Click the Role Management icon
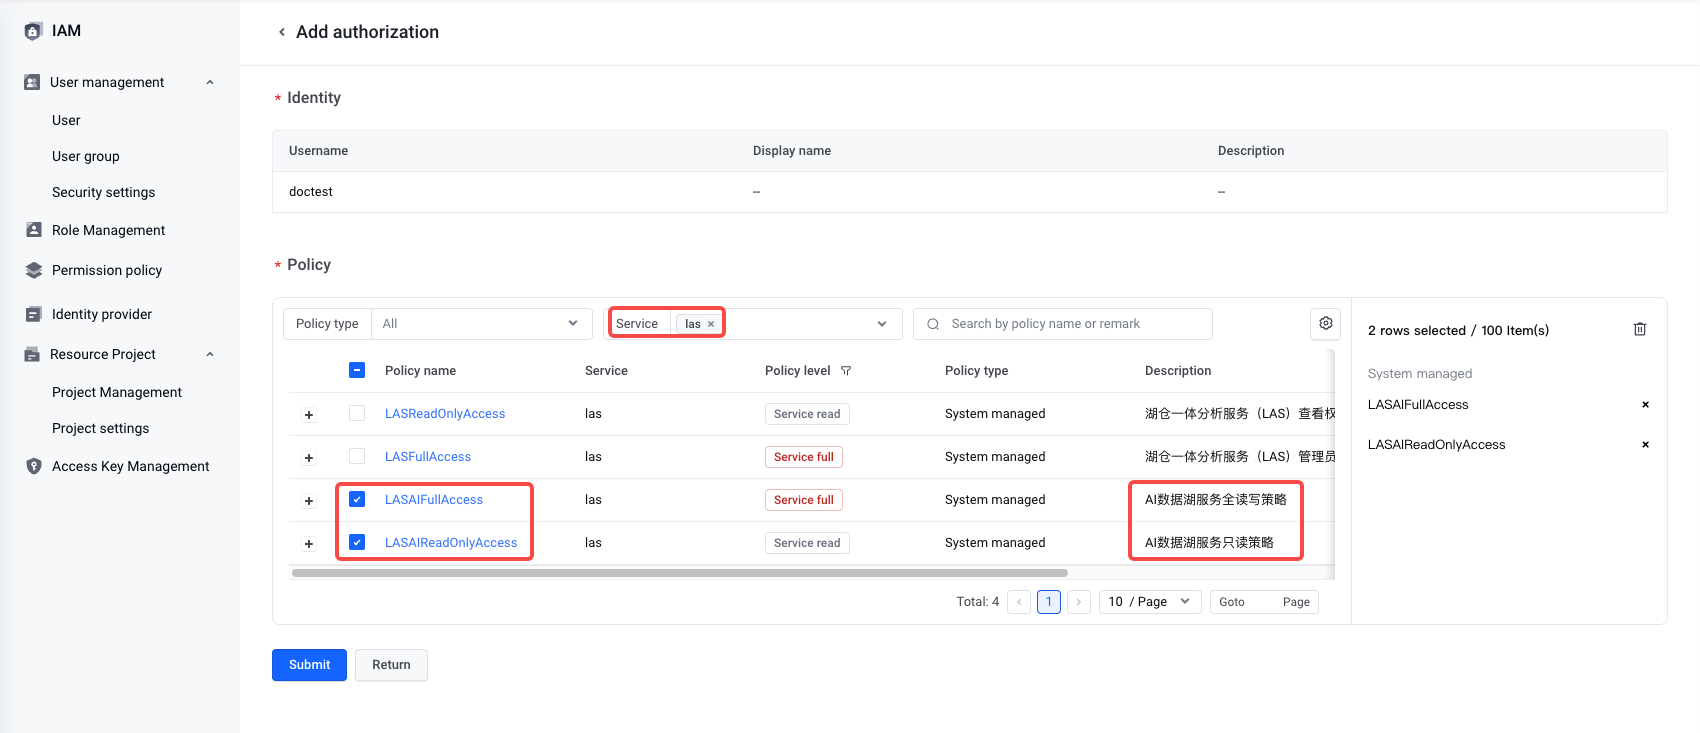1700x733 pixels. [x=34, y=230]
